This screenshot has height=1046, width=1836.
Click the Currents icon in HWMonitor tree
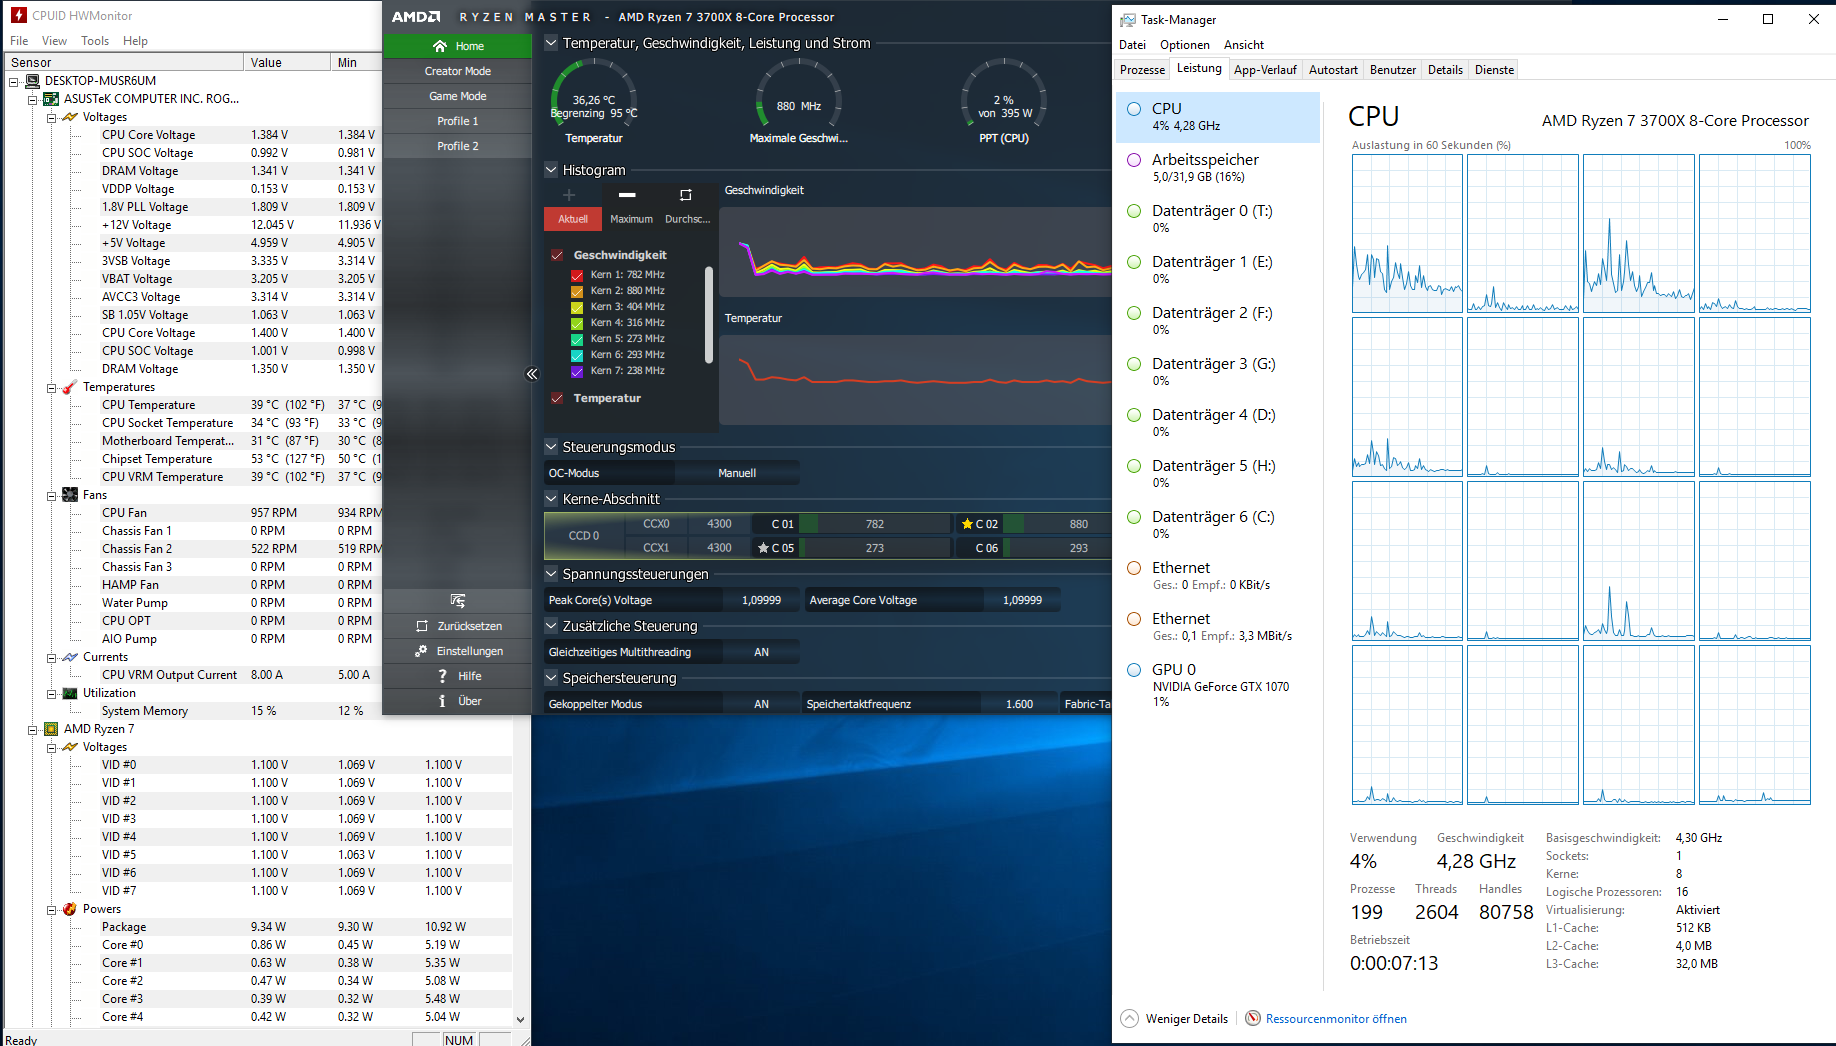[70, 657]
